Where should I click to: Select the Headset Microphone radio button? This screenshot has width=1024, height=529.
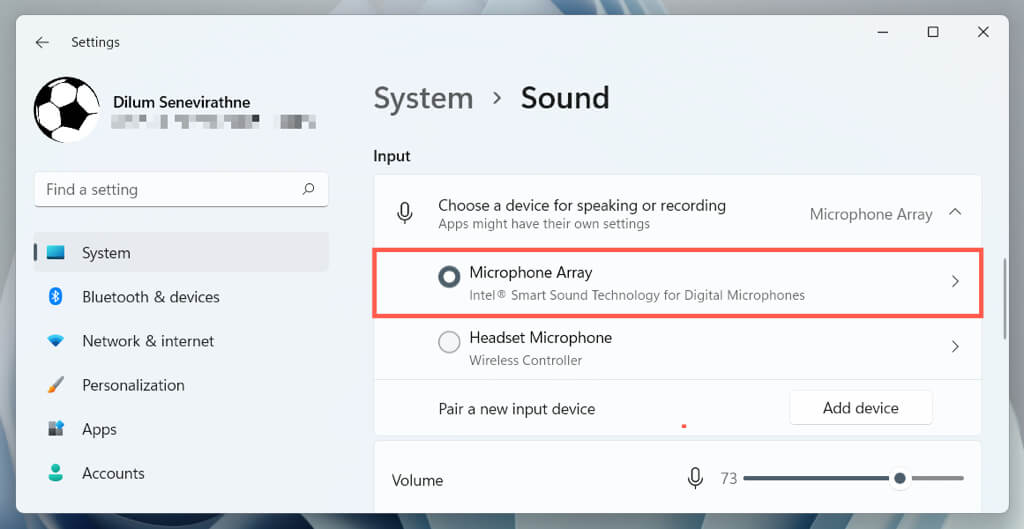coord(450,342)
